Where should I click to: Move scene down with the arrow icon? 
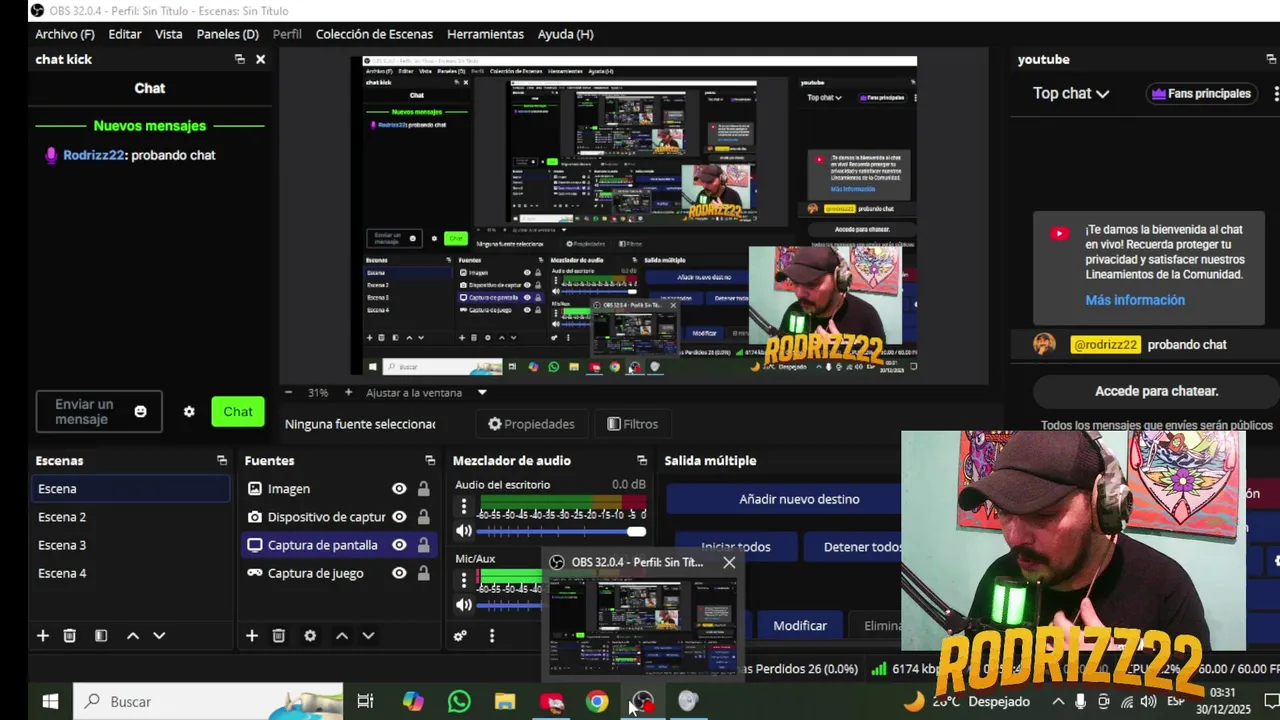click(x=159, y=635)
